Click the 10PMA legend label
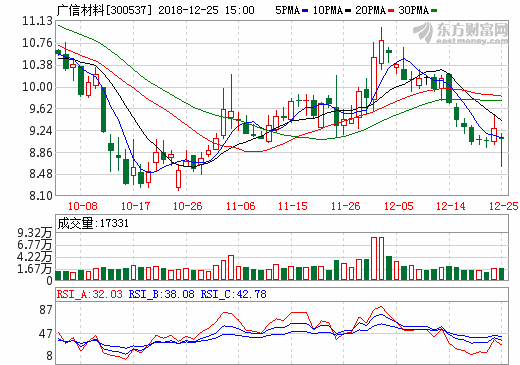 328,10
